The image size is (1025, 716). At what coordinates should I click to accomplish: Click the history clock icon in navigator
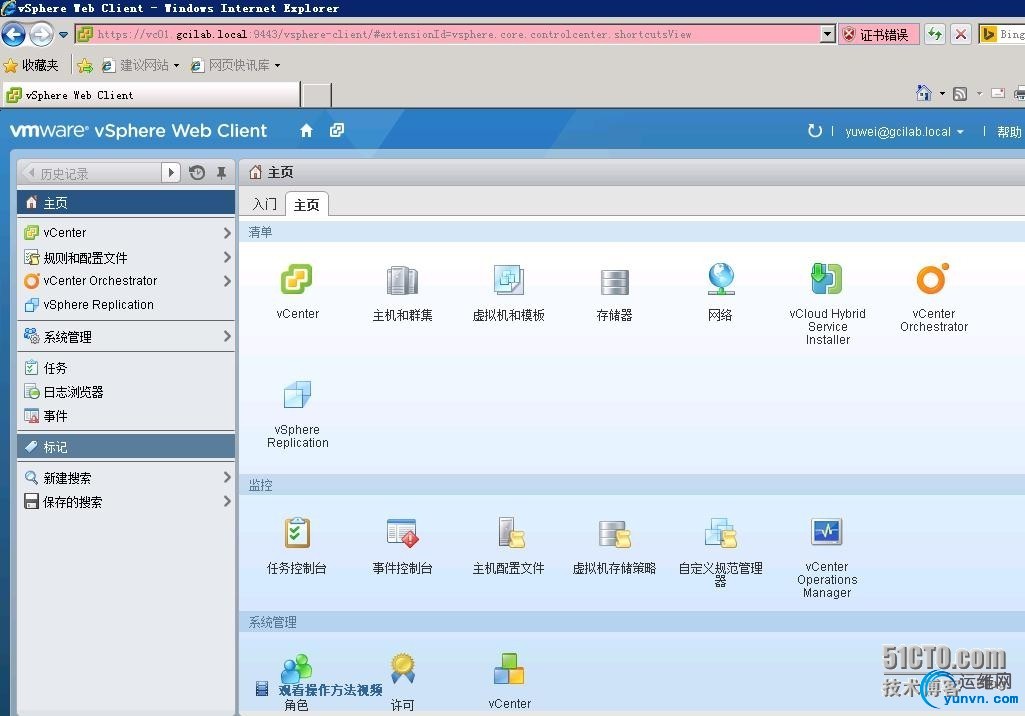[x=197, y=173]
